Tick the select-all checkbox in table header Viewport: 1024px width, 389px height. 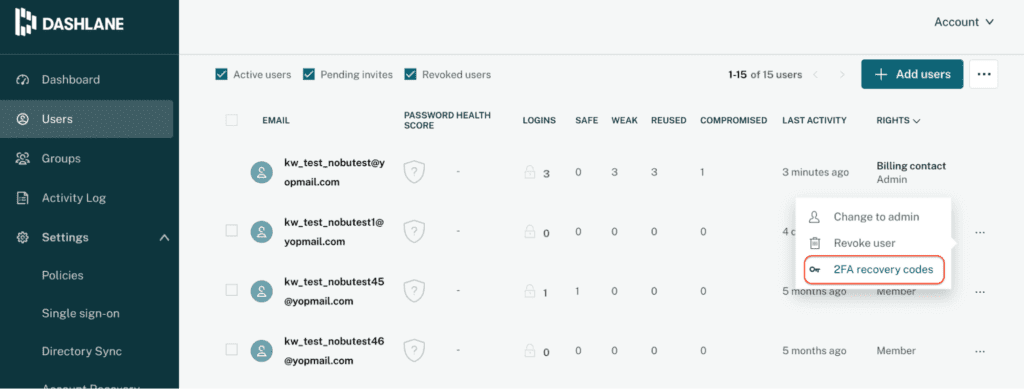click(231, 120)
